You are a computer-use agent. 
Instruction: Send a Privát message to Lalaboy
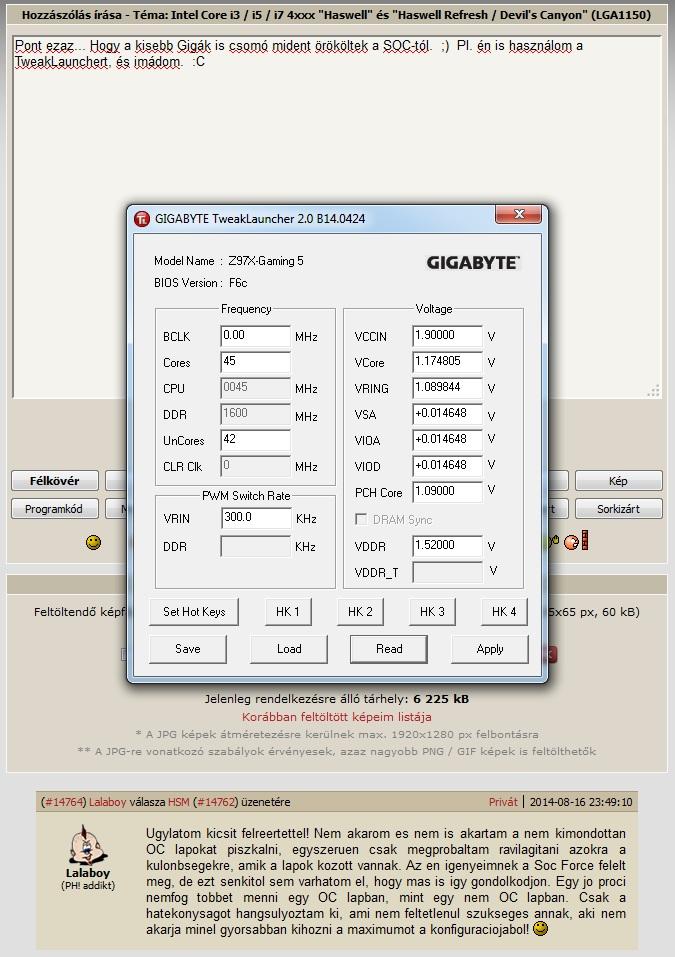503,802
